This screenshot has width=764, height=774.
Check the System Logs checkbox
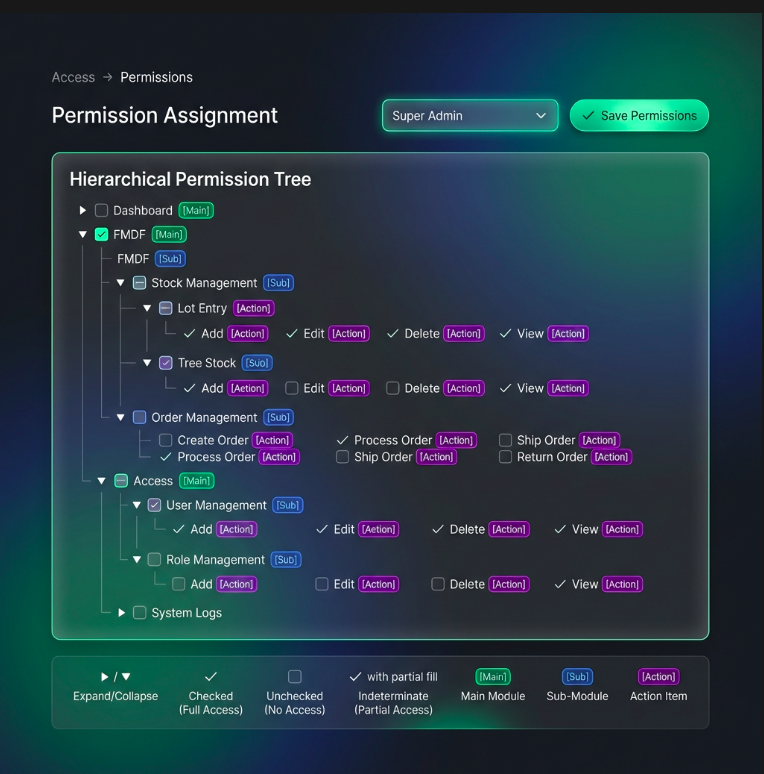click(140, 613)
